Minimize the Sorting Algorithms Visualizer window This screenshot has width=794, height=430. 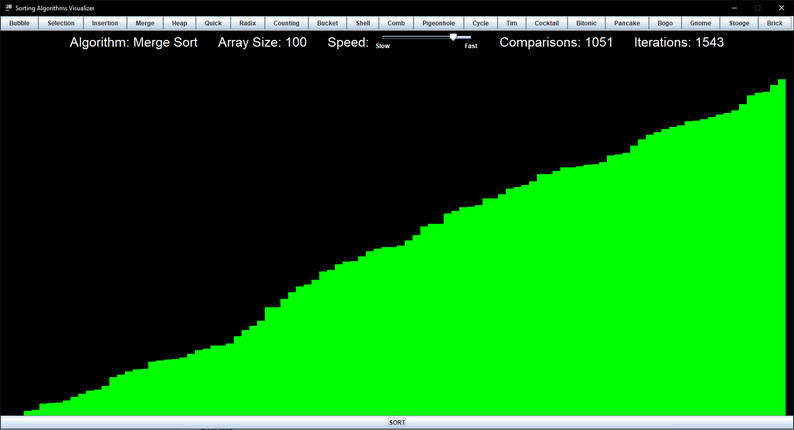click(x=734, y=8)
